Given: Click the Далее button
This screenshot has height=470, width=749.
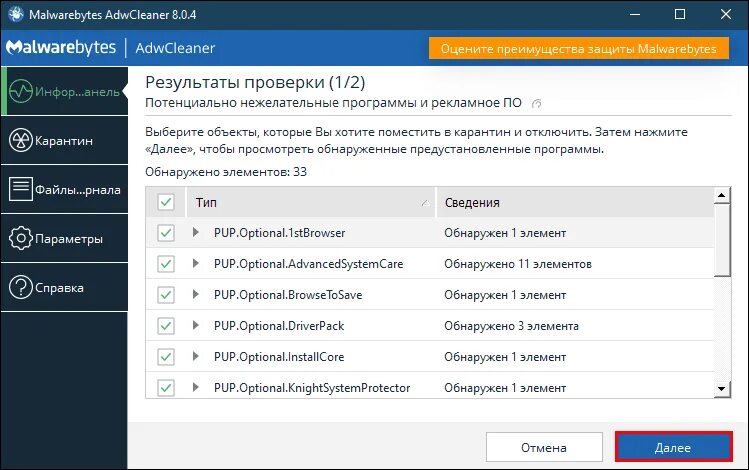Looking at the screenshot, I should click(673, 447).
